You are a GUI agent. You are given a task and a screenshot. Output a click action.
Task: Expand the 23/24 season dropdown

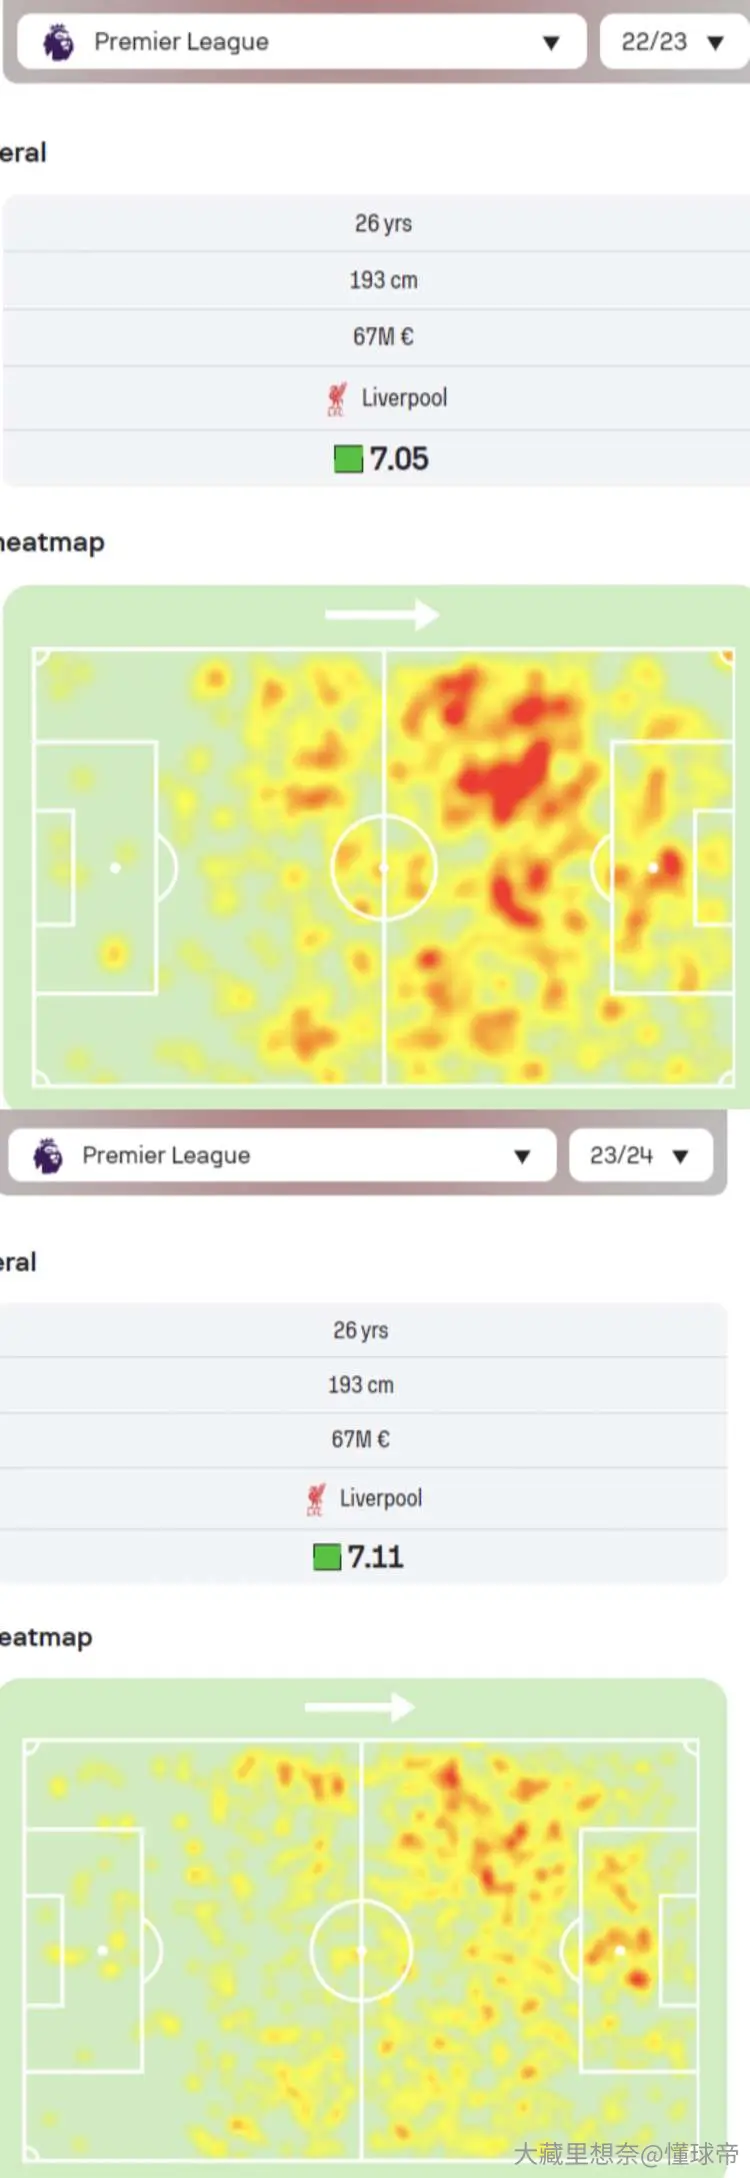pos(641,1155)
